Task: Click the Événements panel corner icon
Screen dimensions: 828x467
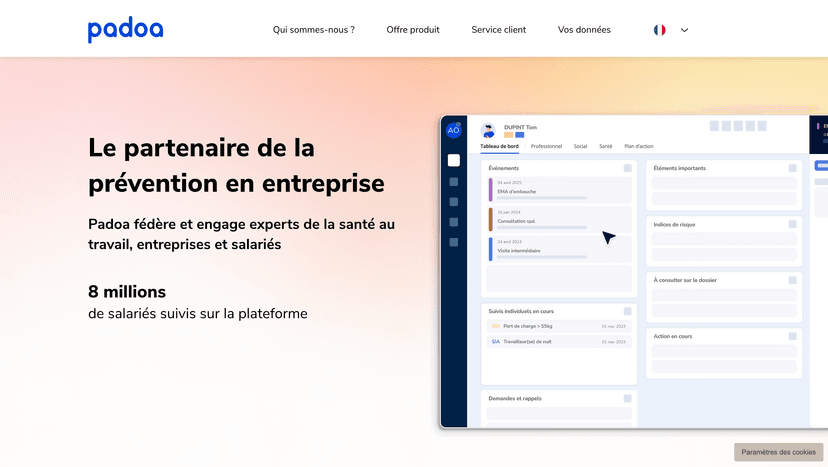Action: click(x=628, y=168)
